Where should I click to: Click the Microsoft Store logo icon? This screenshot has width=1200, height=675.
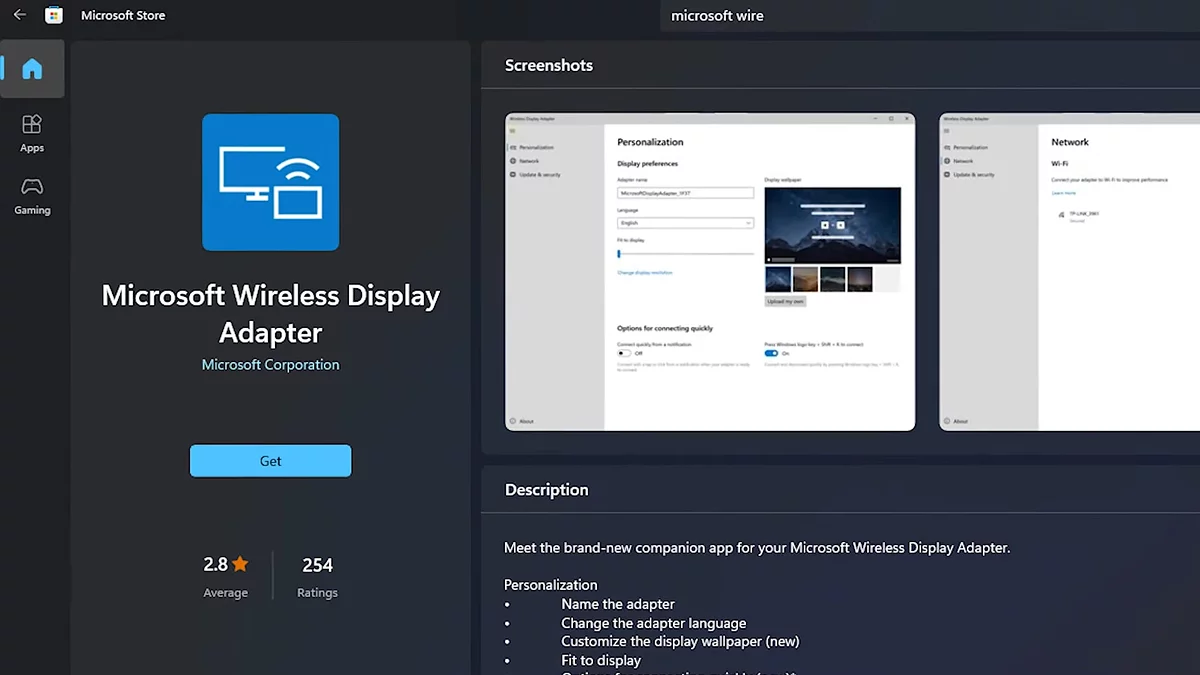click(x=54, y=15)
